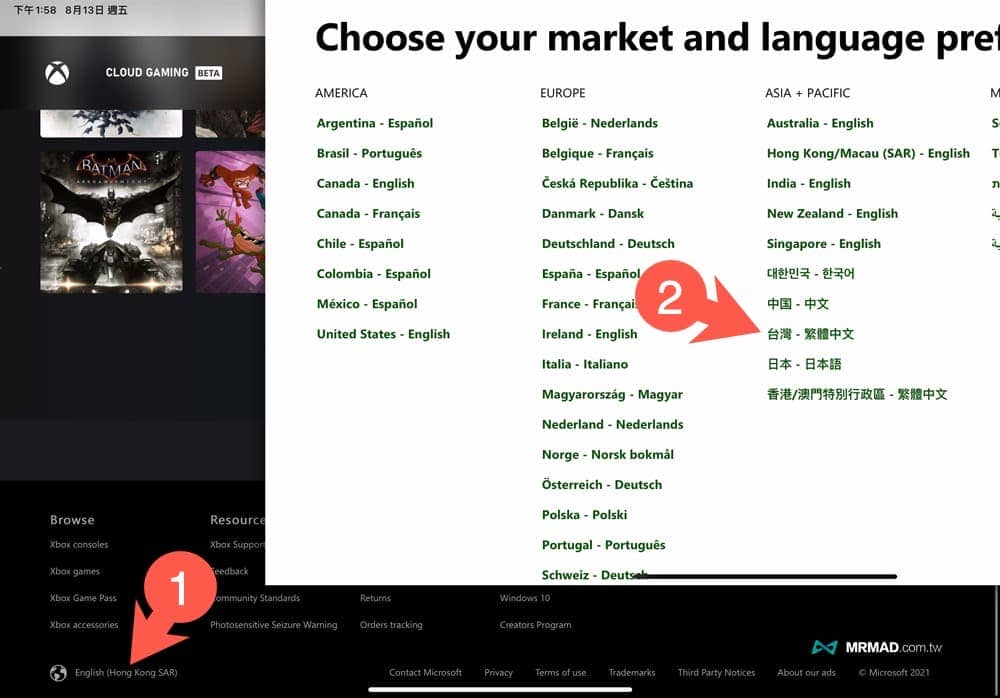Pick France - Français market
Viewport: 1000px width, 698px height.
[x=589, y=304]
